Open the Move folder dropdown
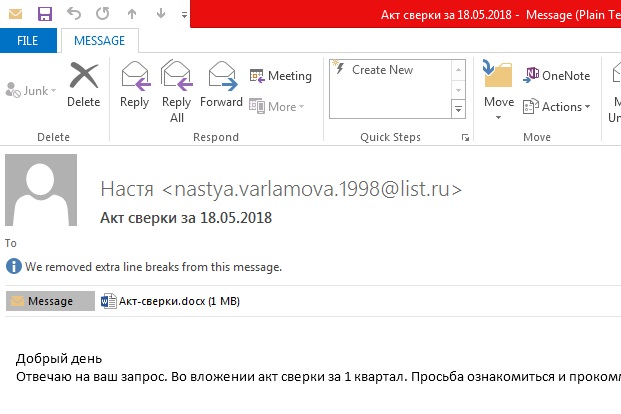 point(499,90)
